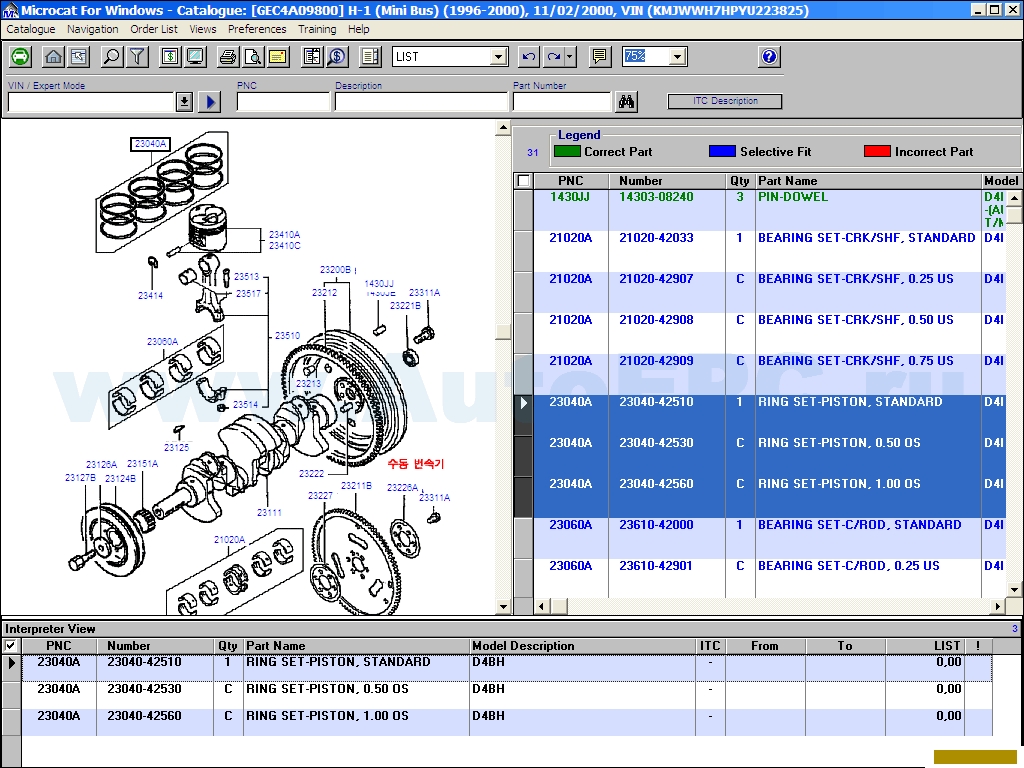Sort parts list by the Part Name header
1024x768 pixels.
(868, 181)
